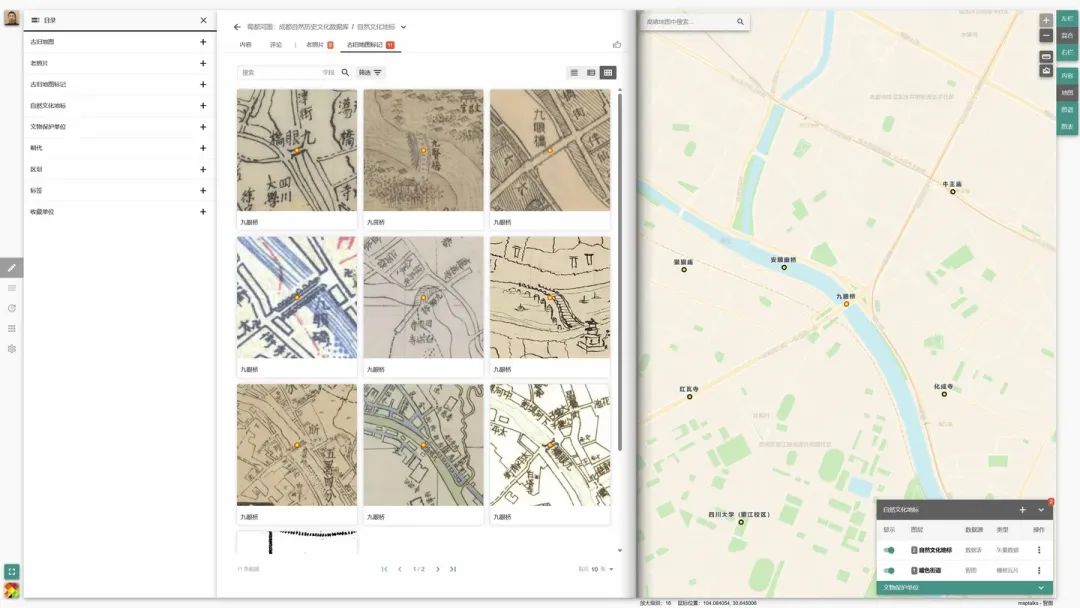Switch to the 评论 tab

(x=276, y=45)
